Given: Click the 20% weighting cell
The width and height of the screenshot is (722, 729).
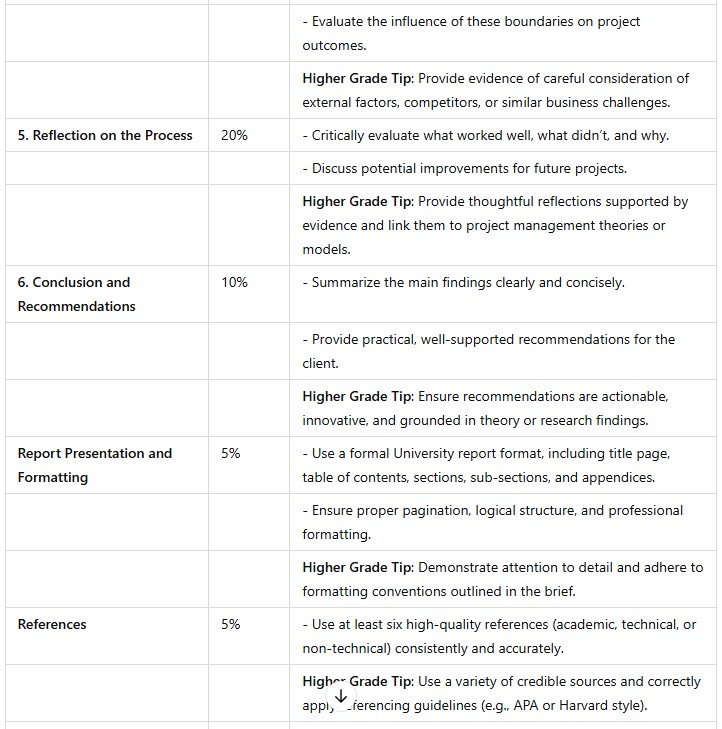Looking at the screenshot, I should point(234,135).
